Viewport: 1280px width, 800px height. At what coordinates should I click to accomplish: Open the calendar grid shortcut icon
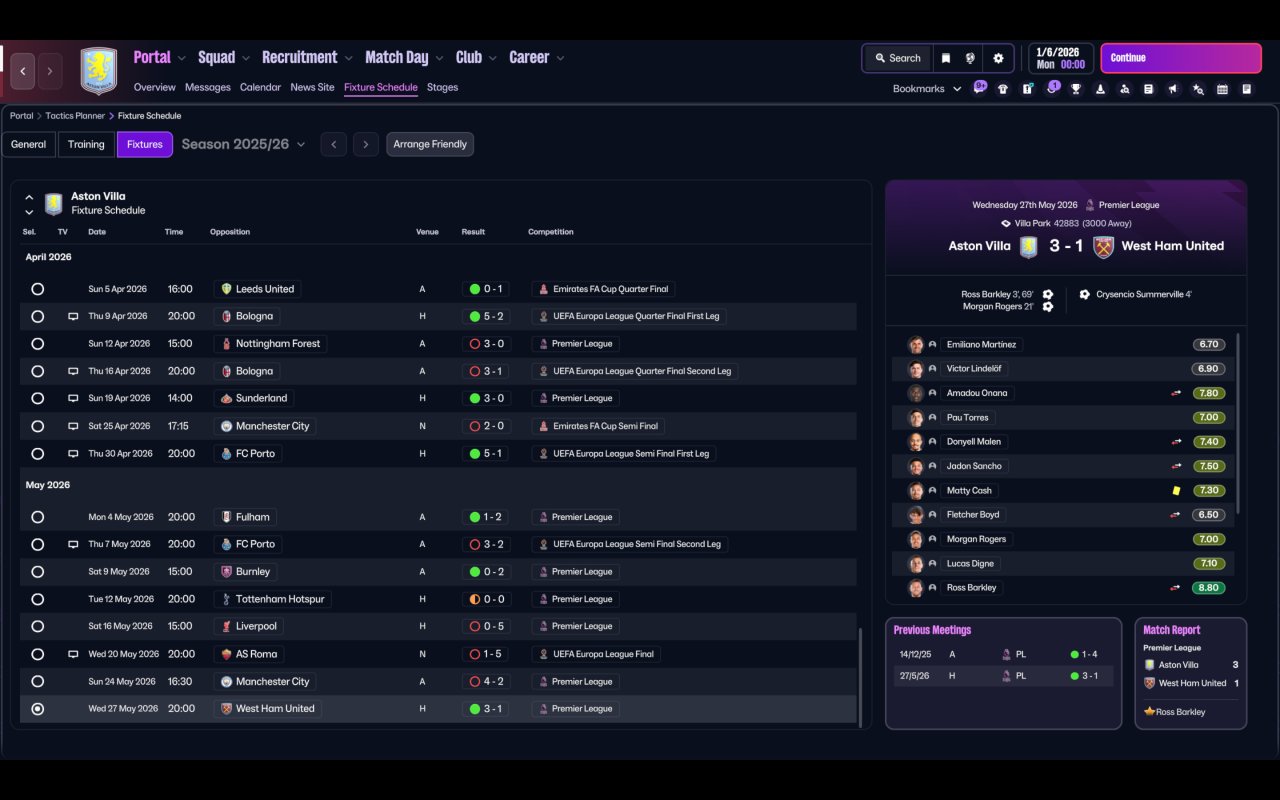pyautogui.click(x=1222, y=89)
